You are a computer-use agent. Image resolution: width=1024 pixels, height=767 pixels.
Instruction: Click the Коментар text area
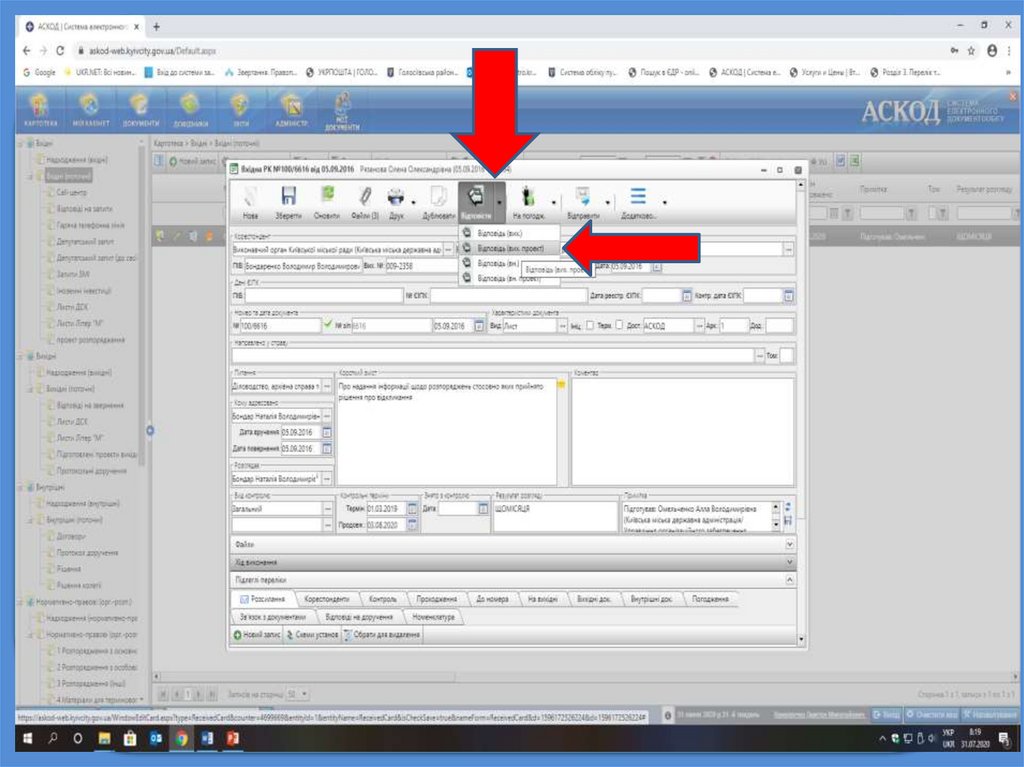(682, 431)
